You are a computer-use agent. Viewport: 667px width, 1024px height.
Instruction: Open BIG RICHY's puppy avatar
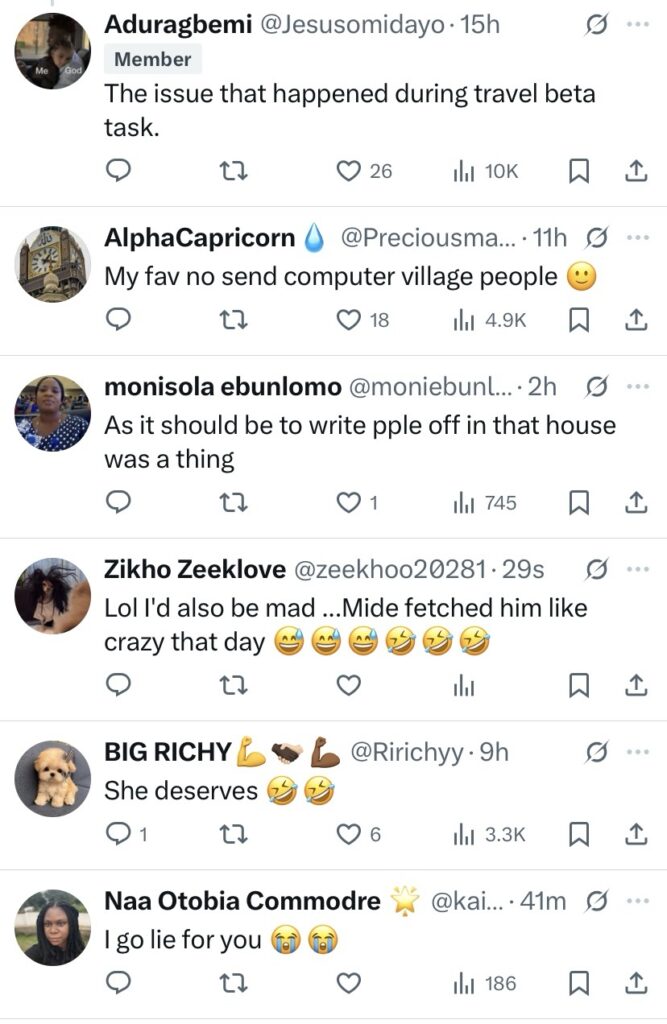53,779
